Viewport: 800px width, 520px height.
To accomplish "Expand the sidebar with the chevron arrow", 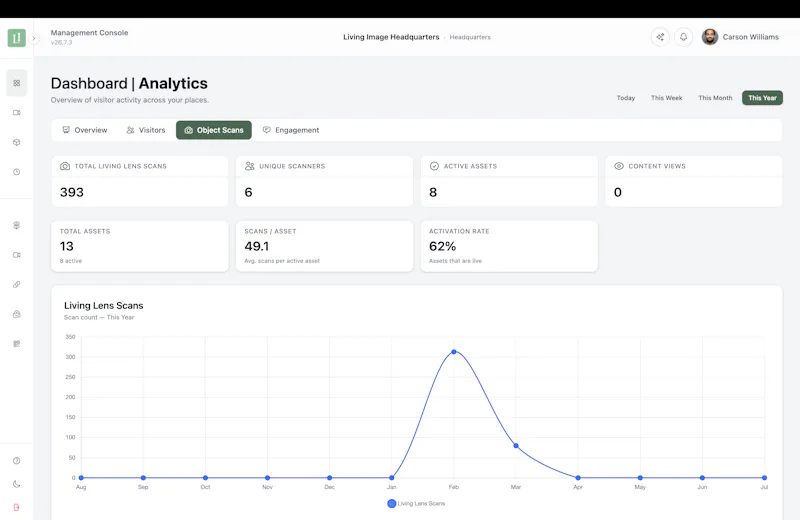I will pos(34,38).
